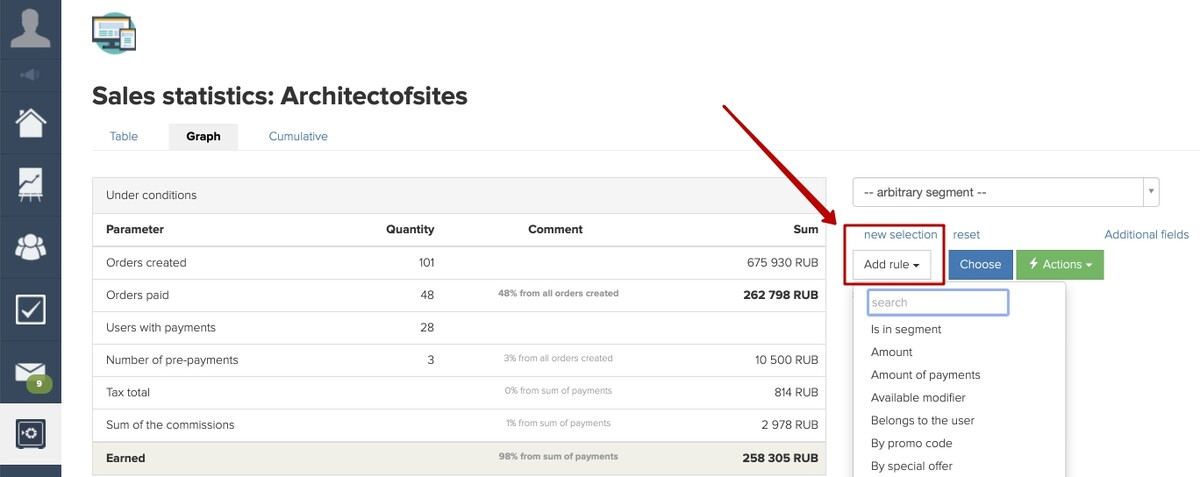Go to the home icon in sidebar
This screenshot has width=1200, height=477.
(30, 122)
